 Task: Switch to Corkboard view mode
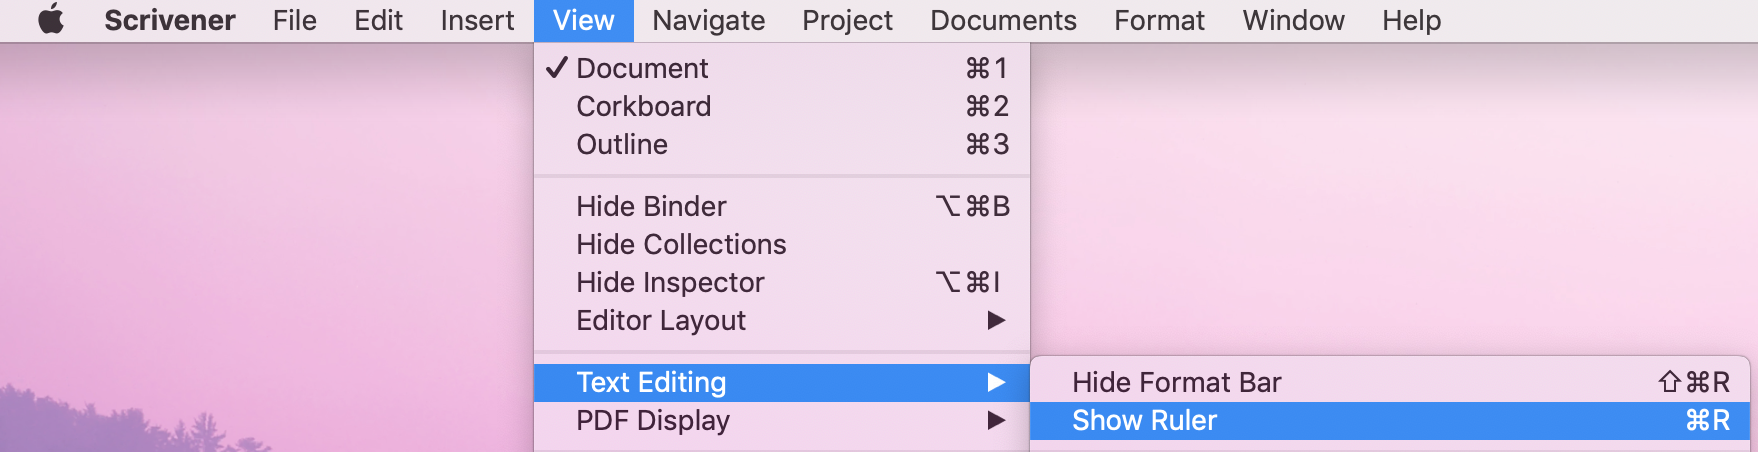click(x=782, y=106)
